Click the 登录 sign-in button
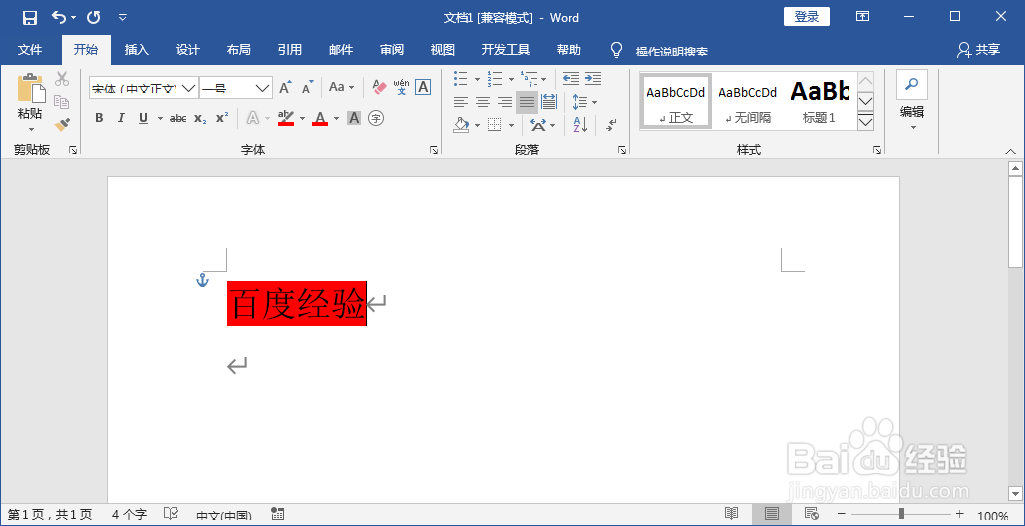 click(x=807, y=17)
